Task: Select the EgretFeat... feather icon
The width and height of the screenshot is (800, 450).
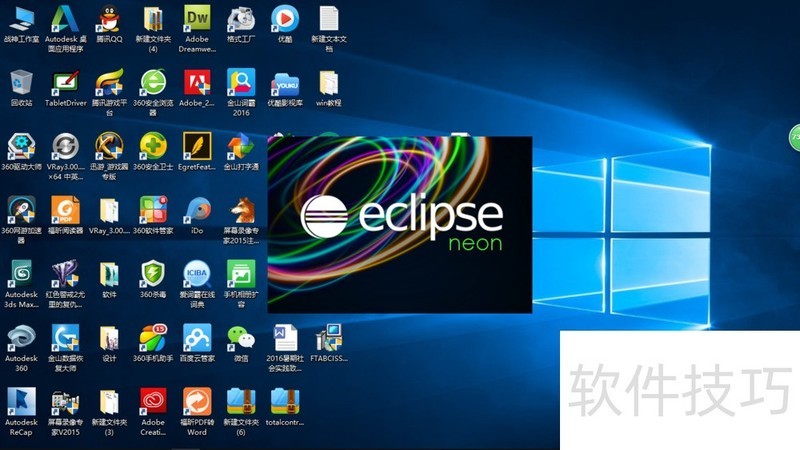Action: [197, 147]
